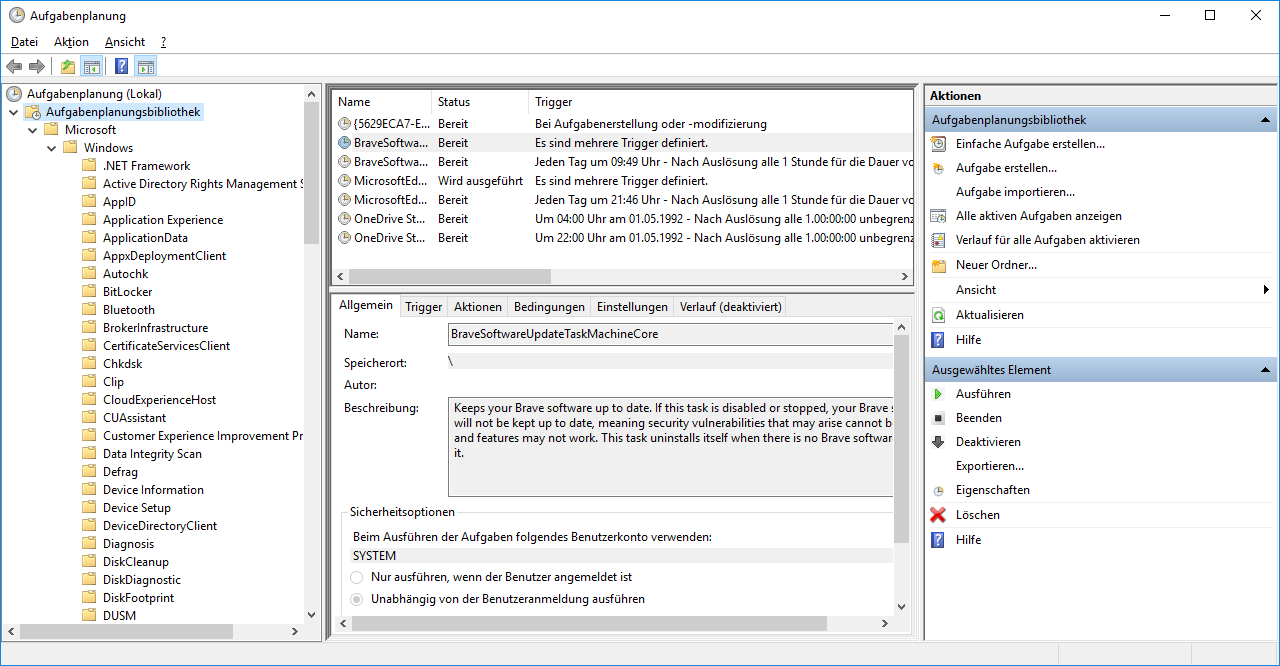Click Hilfe icon under Ausgewähltes Element

pyautogui.click(x=938, y=540)
